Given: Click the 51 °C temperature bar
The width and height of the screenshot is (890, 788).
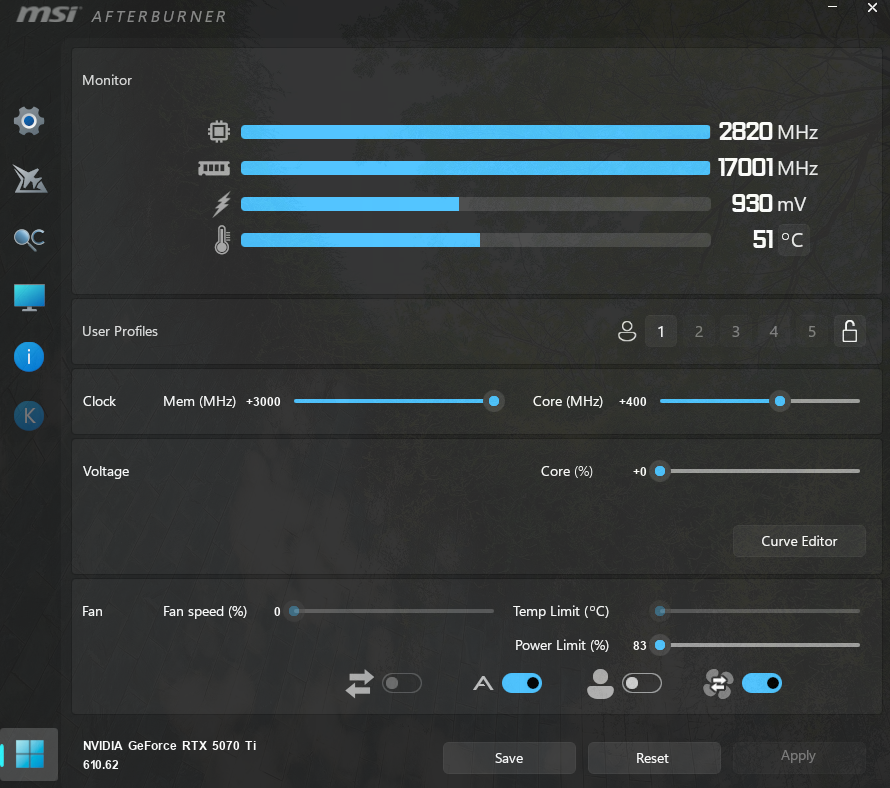Looking at the screenshot, I should pos(476,240).
